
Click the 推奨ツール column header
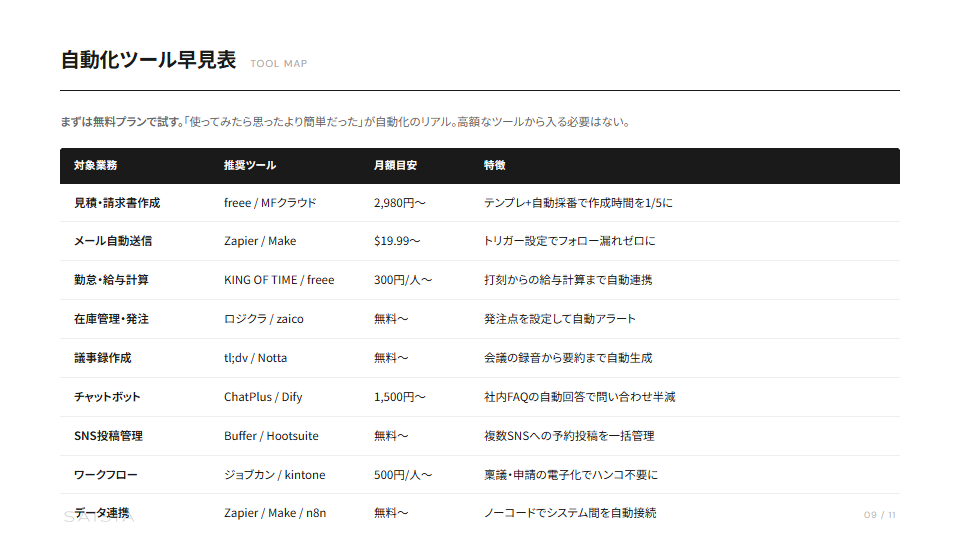pyautogui.click(x=250, y=165)
